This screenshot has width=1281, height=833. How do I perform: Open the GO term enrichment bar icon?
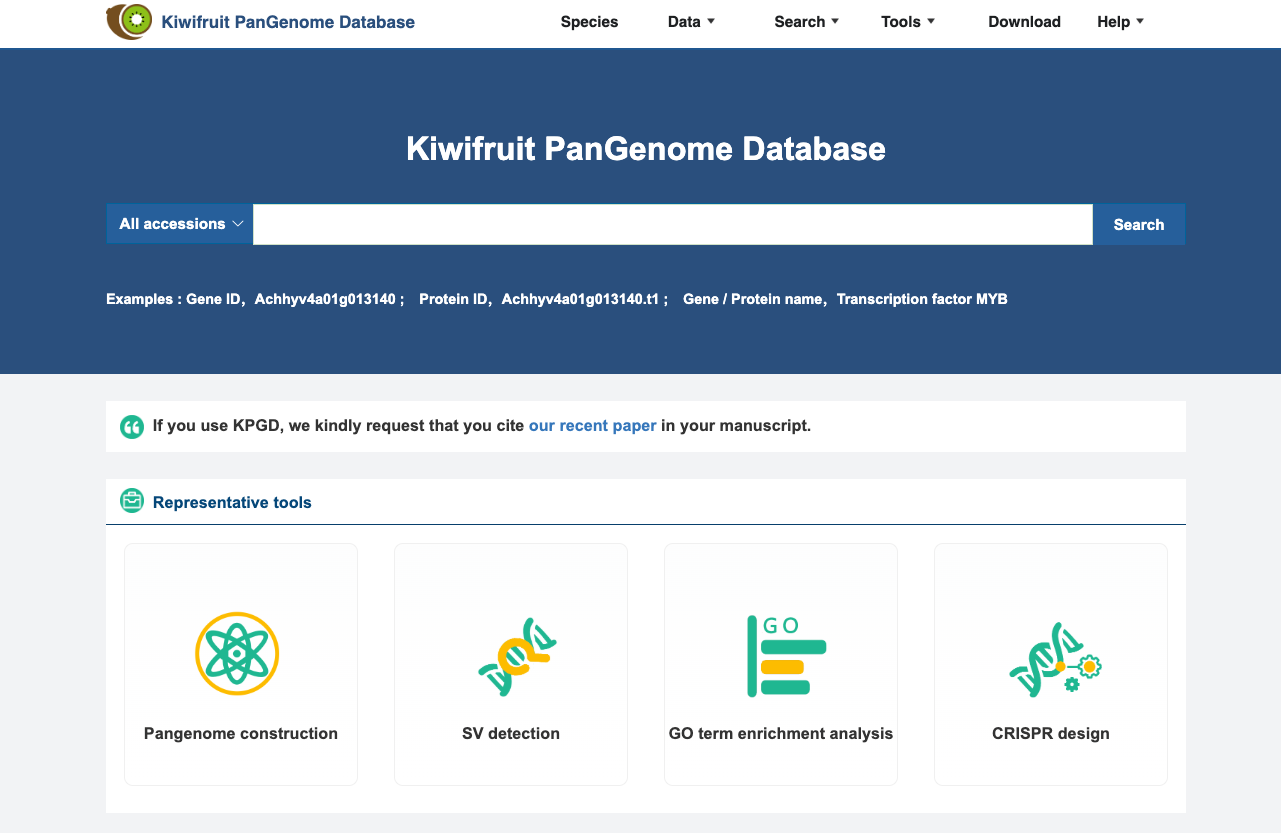coord(787,656)
